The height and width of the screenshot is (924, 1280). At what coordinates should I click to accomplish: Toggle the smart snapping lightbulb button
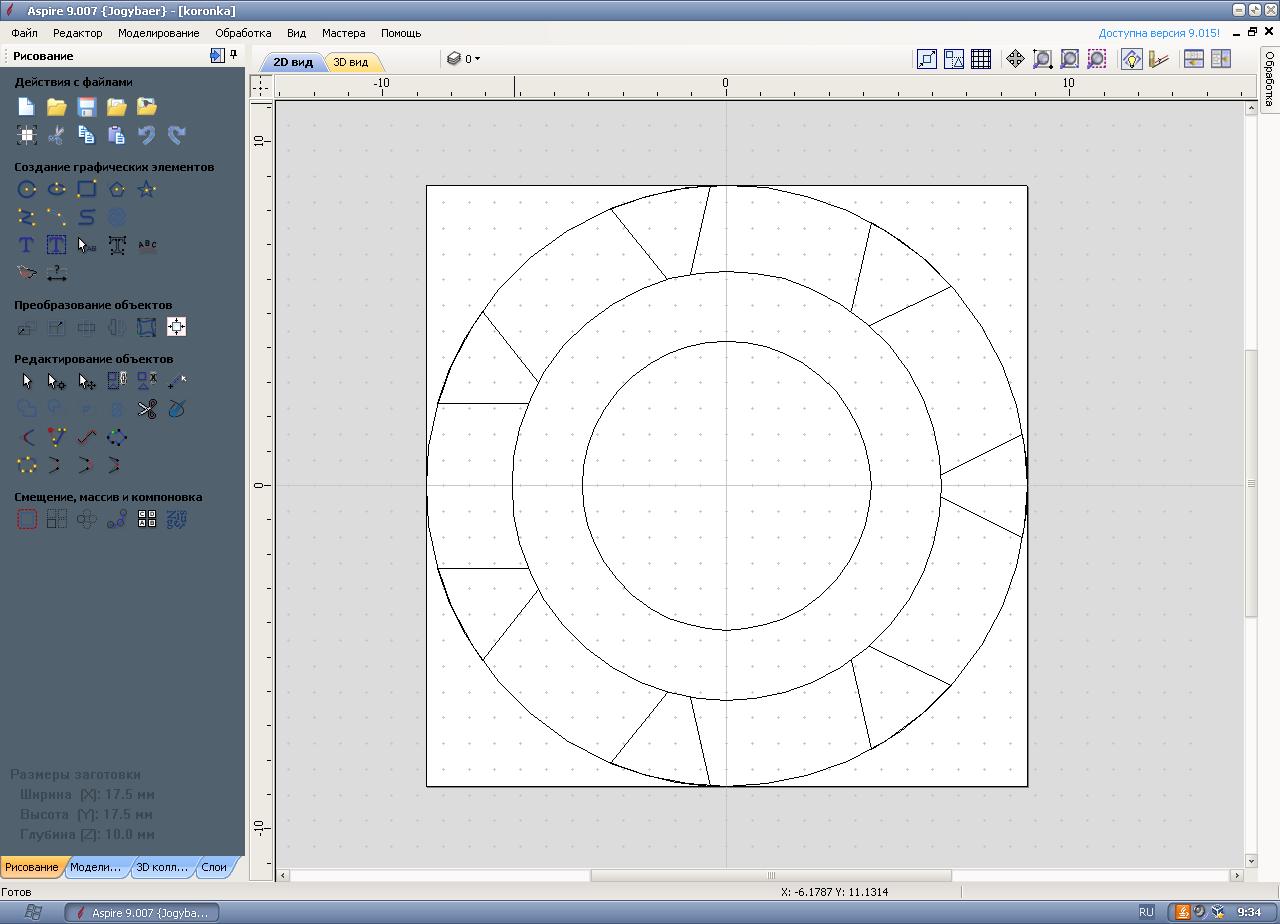1131,59
